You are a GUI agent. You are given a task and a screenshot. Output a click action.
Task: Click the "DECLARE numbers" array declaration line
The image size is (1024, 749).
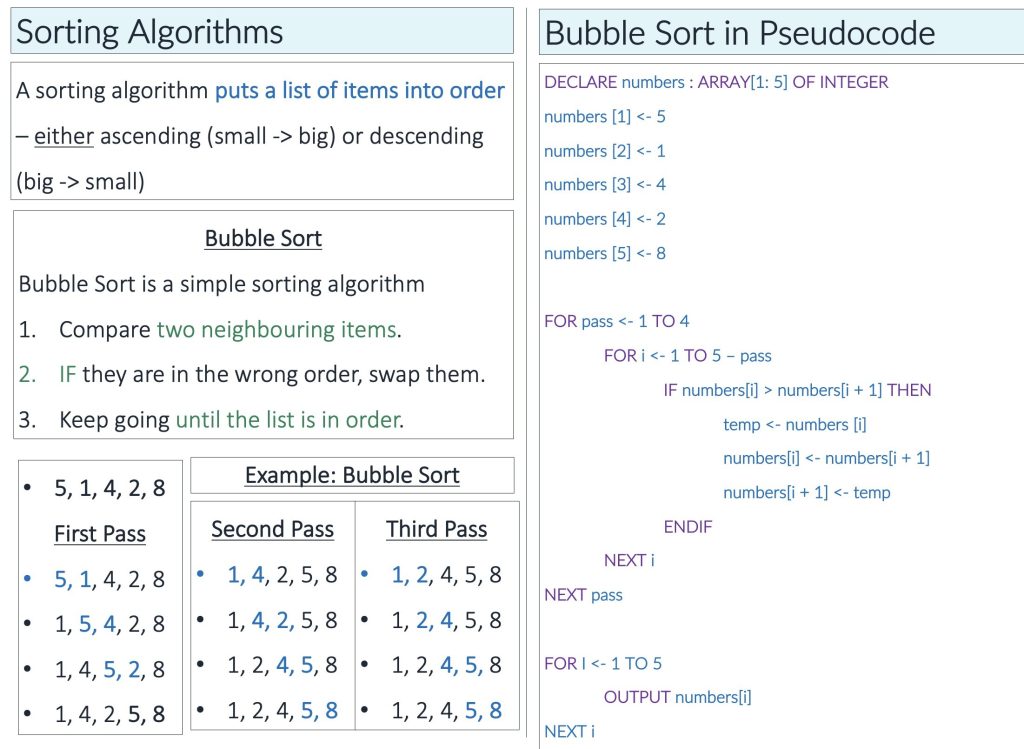click(x=716, y=82)
